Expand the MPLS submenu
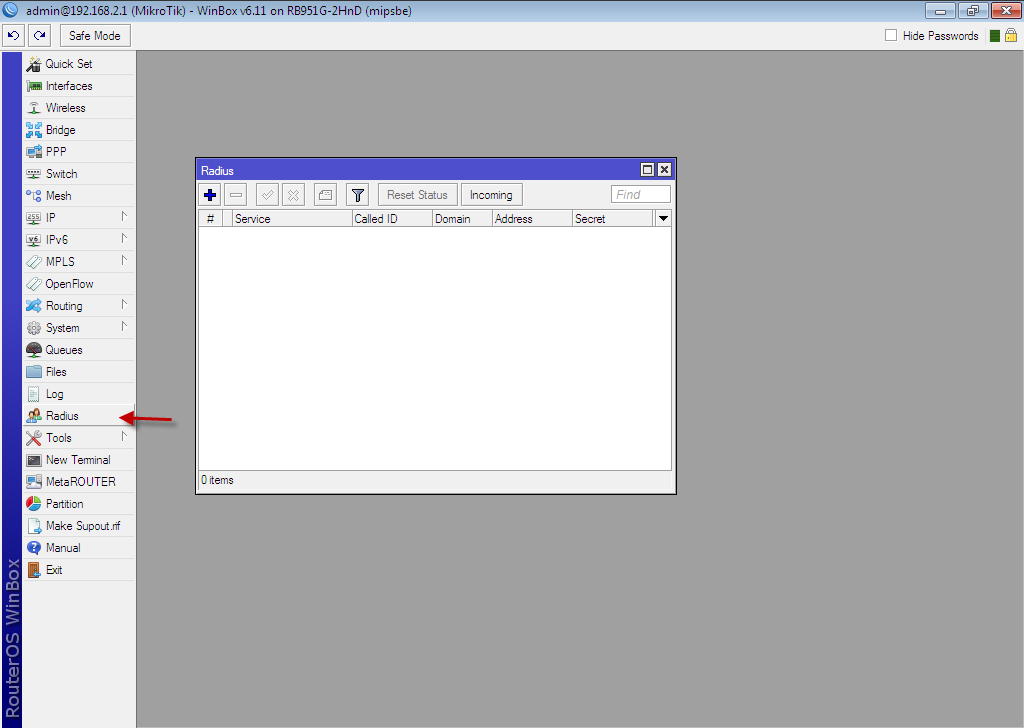The image size is (1024, 728). tap(79, 262)
